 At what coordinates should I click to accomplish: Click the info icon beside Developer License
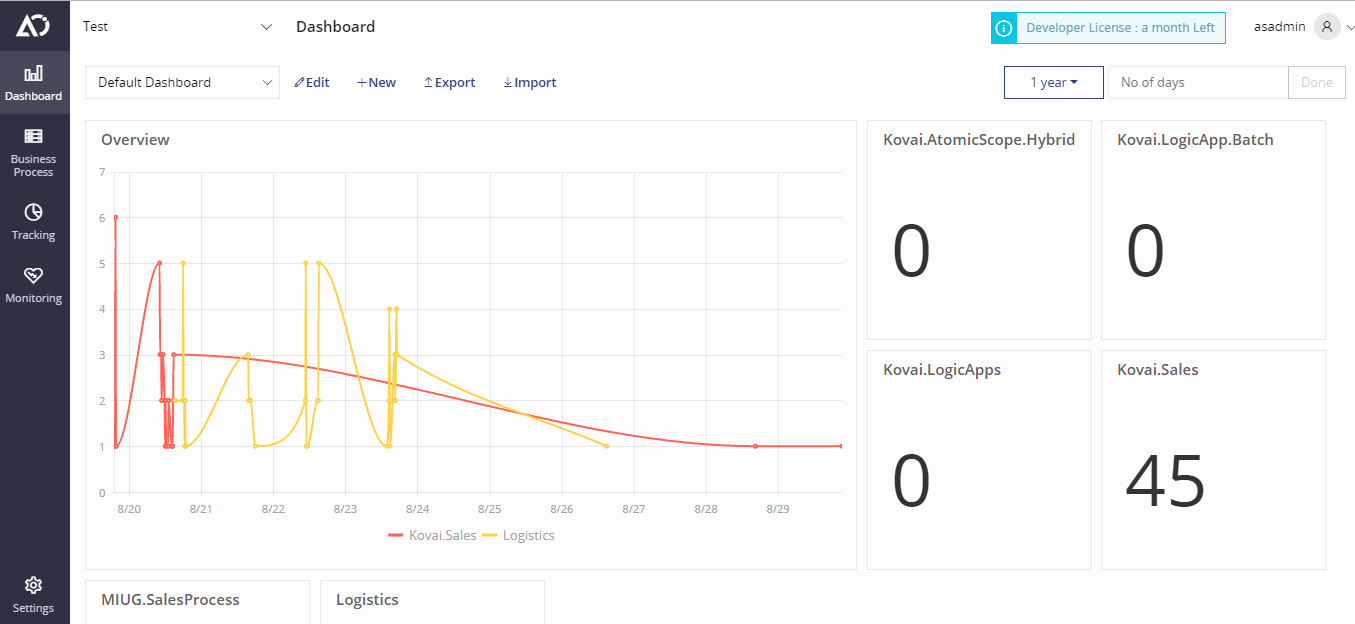coord(1003,28)
